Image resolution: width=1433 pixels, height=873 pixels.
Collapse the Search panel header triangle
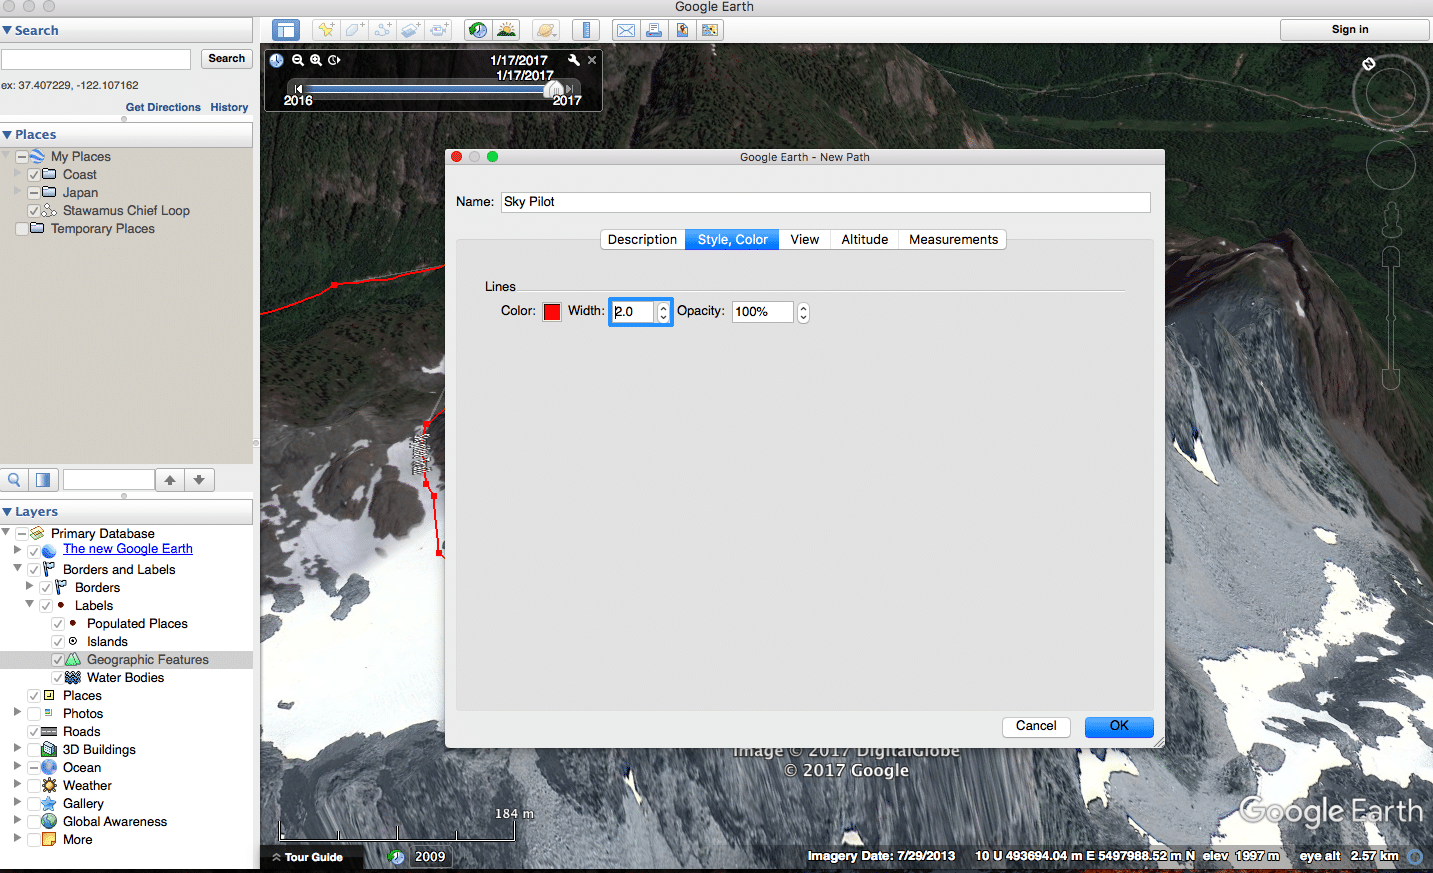7,31
